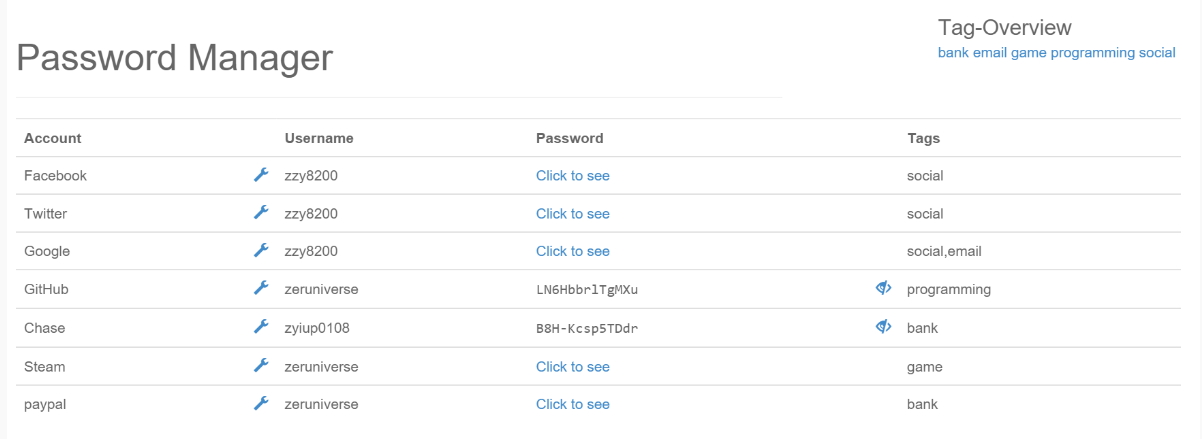Show the Steam password
Image resolution: width=1202 pixels, height=439 pixels.
coord(573,366)
